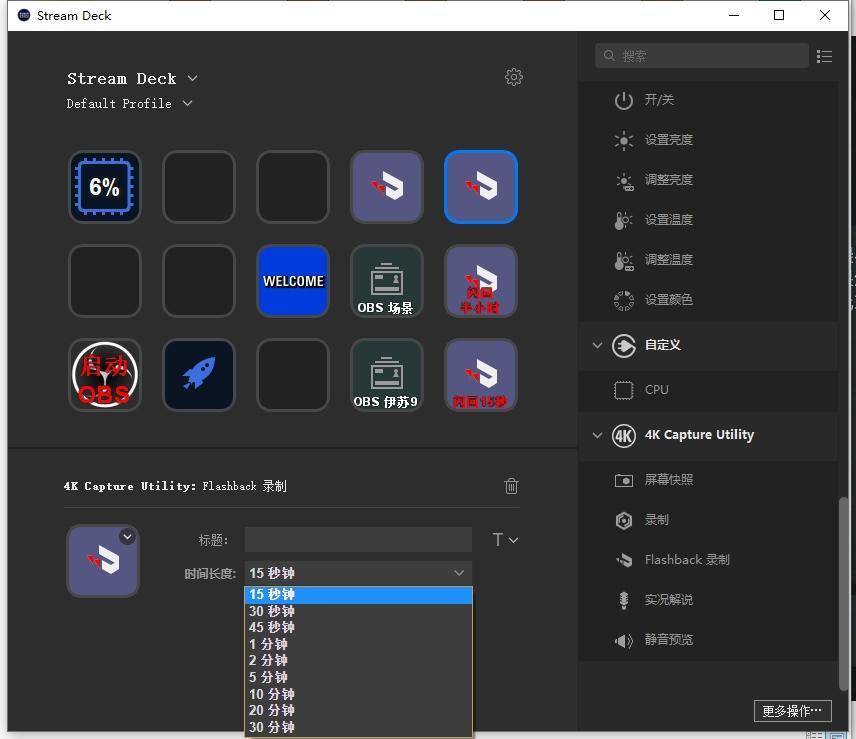The image size is (856, 739).
Task: Choose the Flashback 录制 action in list
Action: pos(708,559)
